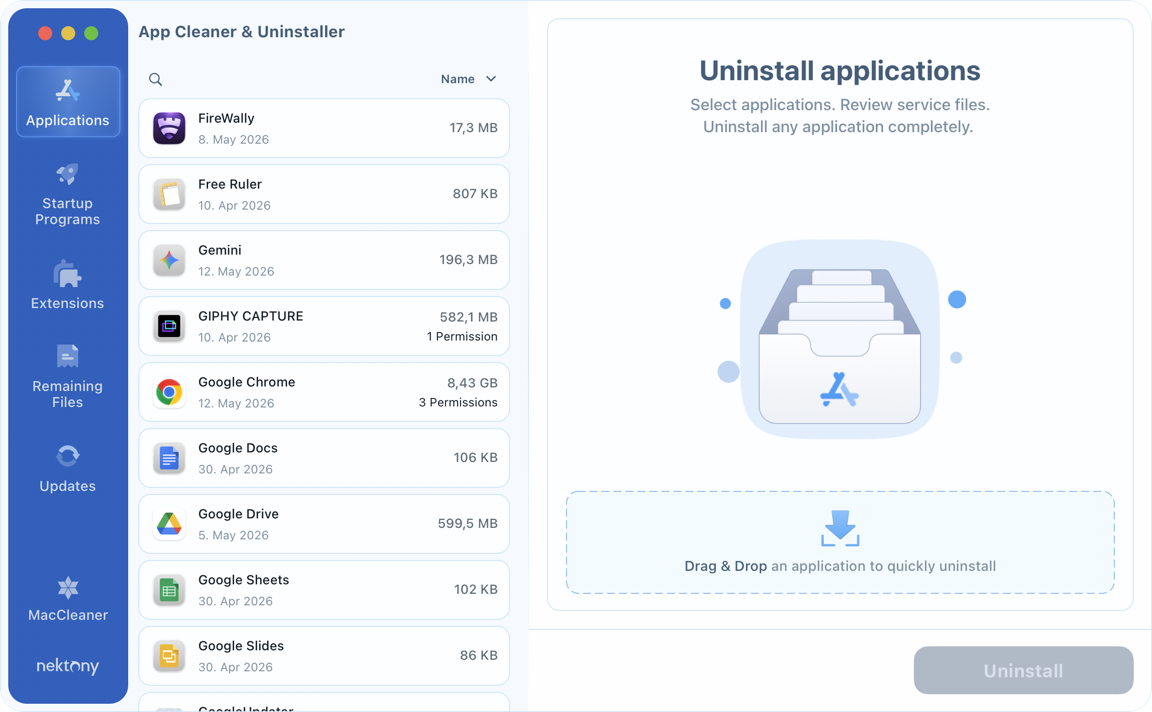This screenshot has width=1152, height=712.
Task: Click the 5. May 2026 date text
Action: (x=234, y=536)
